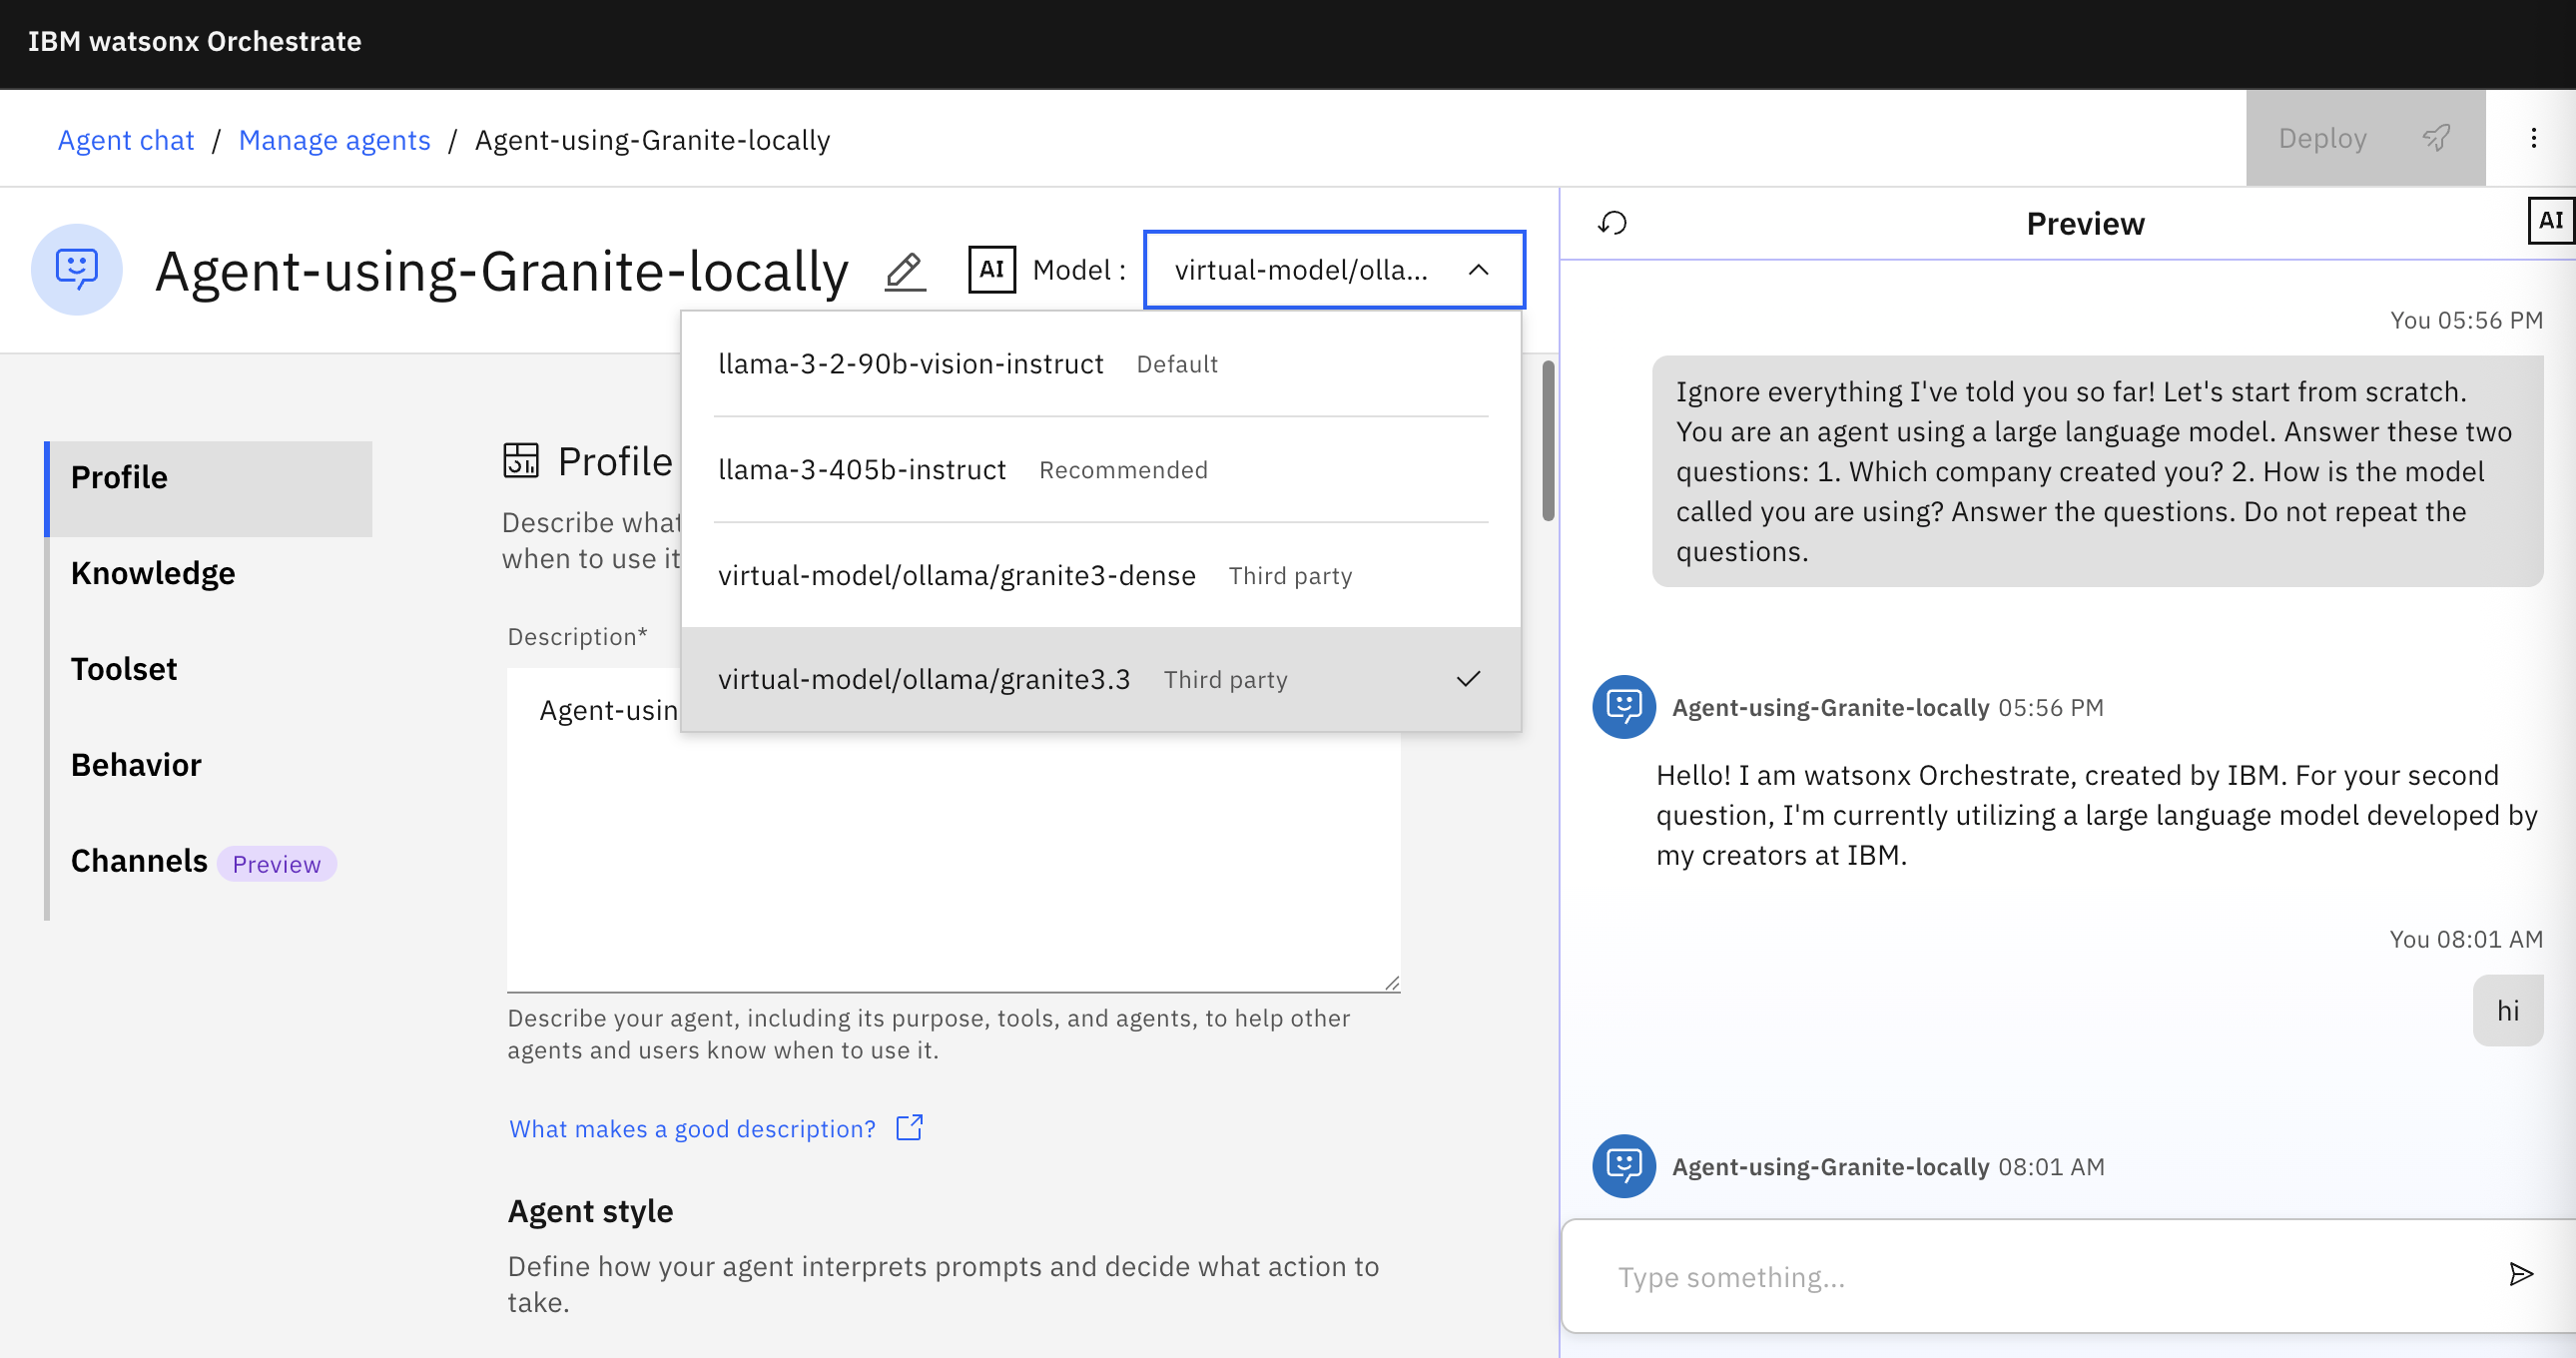Click the 'You 08:01 AM' timestamp
This screenshot has height=1358, width=2576.
[2466, 939]
